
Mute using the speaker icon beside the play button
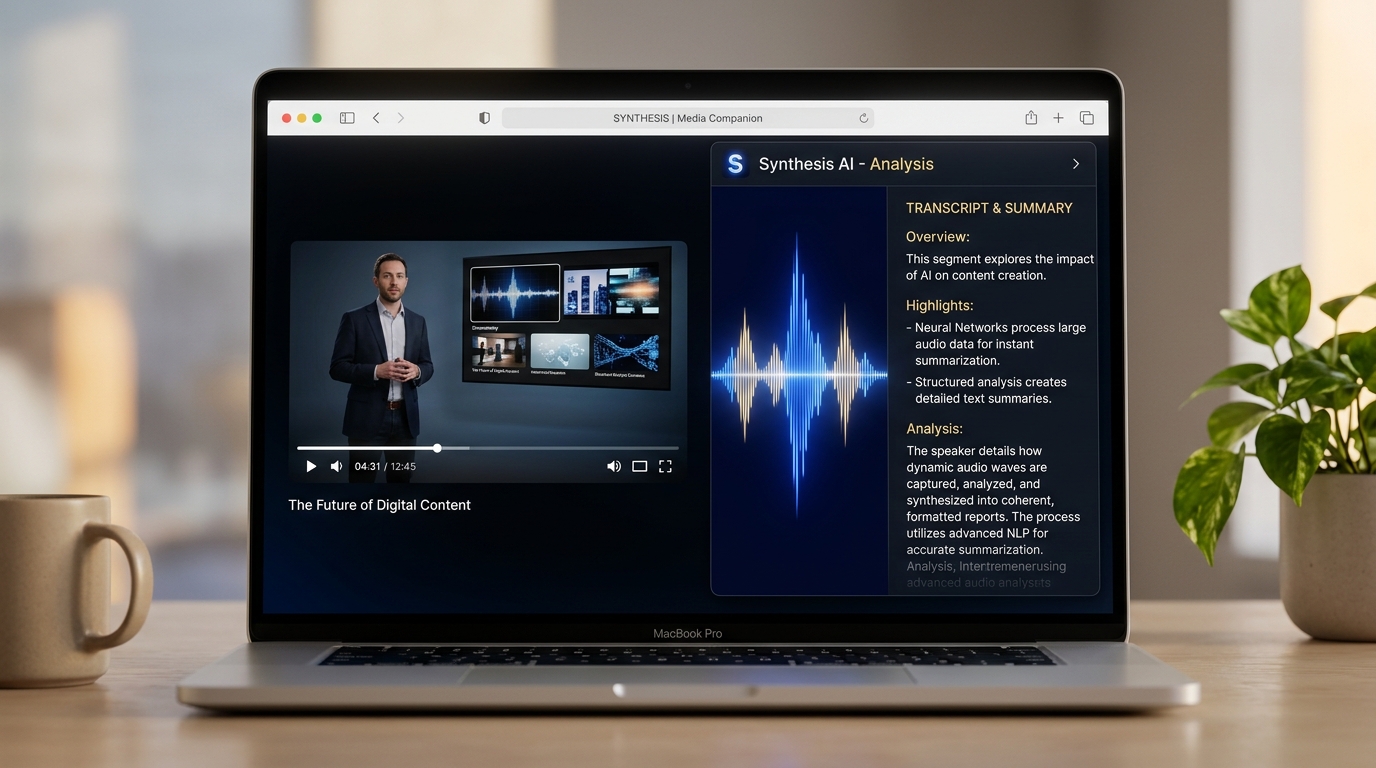(337, 466)
